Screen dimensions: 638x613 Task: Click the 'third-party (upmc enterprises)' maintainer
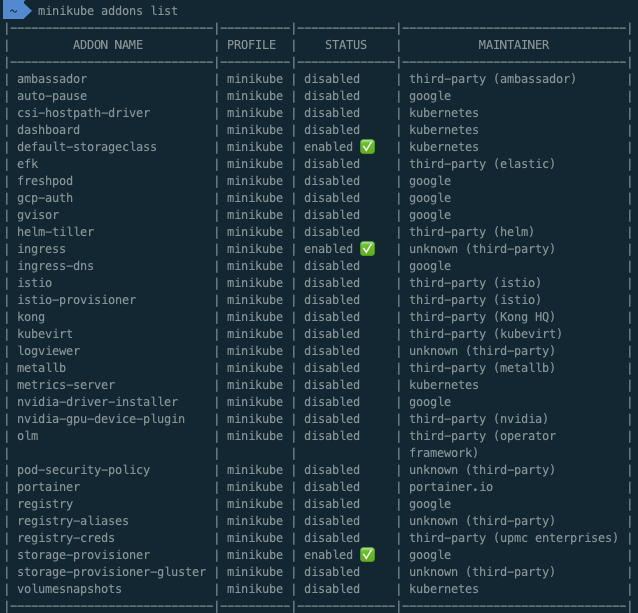[x=514, y=538]
